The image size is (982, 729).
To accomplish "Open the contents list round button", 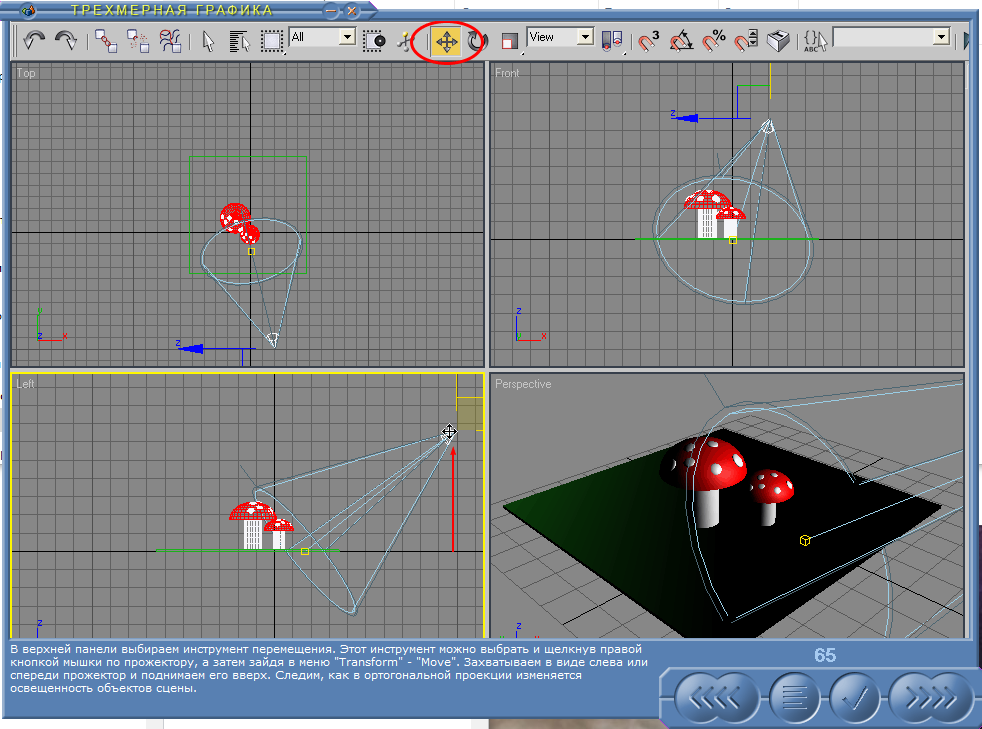I will click(794, 697).
